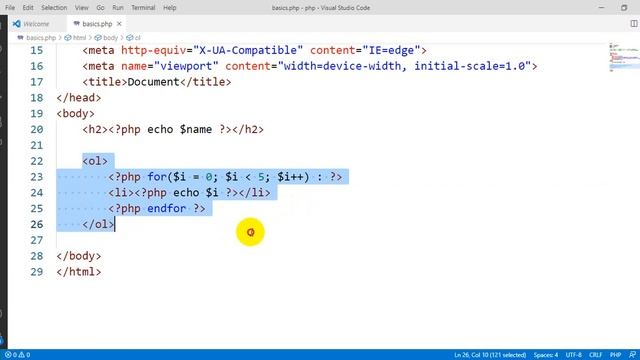Open the Help menu
This screenshot has height=360, width=640.
pos(169,7)
